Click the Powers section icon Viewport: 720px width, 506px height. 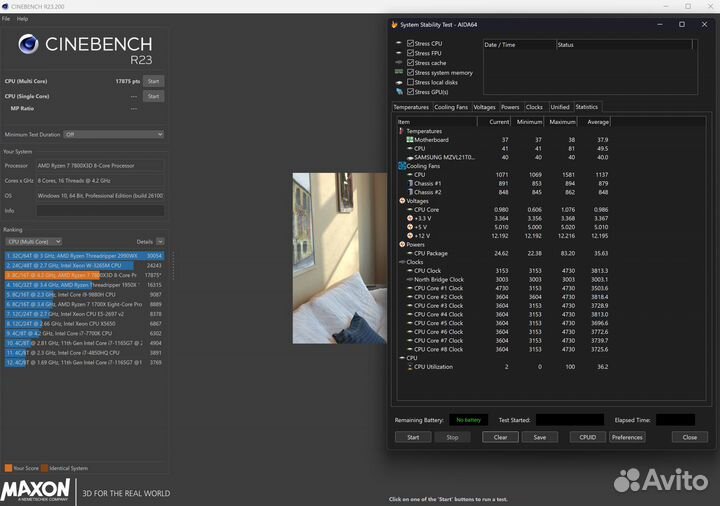tap(402, 244)
